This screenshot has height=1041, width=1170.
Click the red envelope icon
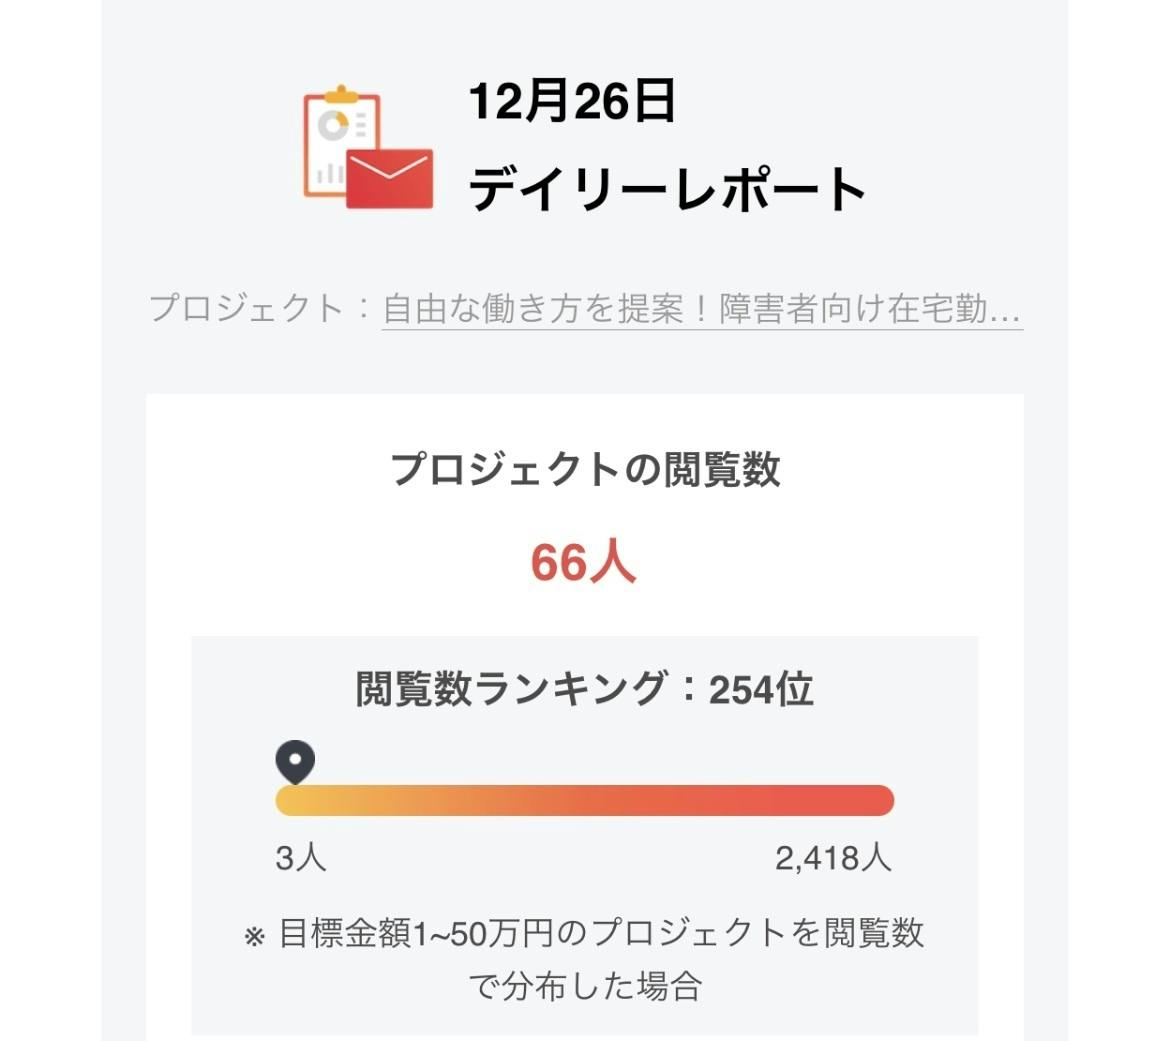click(x=390, y=179)
